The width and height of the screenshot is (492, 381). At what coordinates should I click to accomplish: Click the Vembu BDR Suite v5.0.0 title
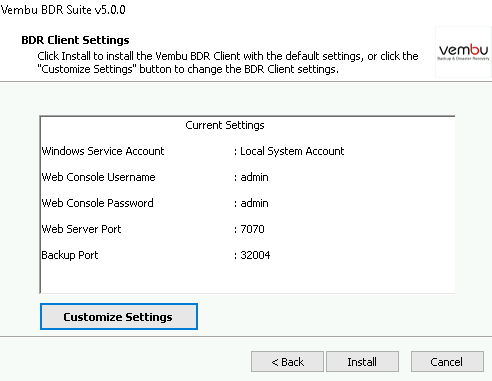63,10
